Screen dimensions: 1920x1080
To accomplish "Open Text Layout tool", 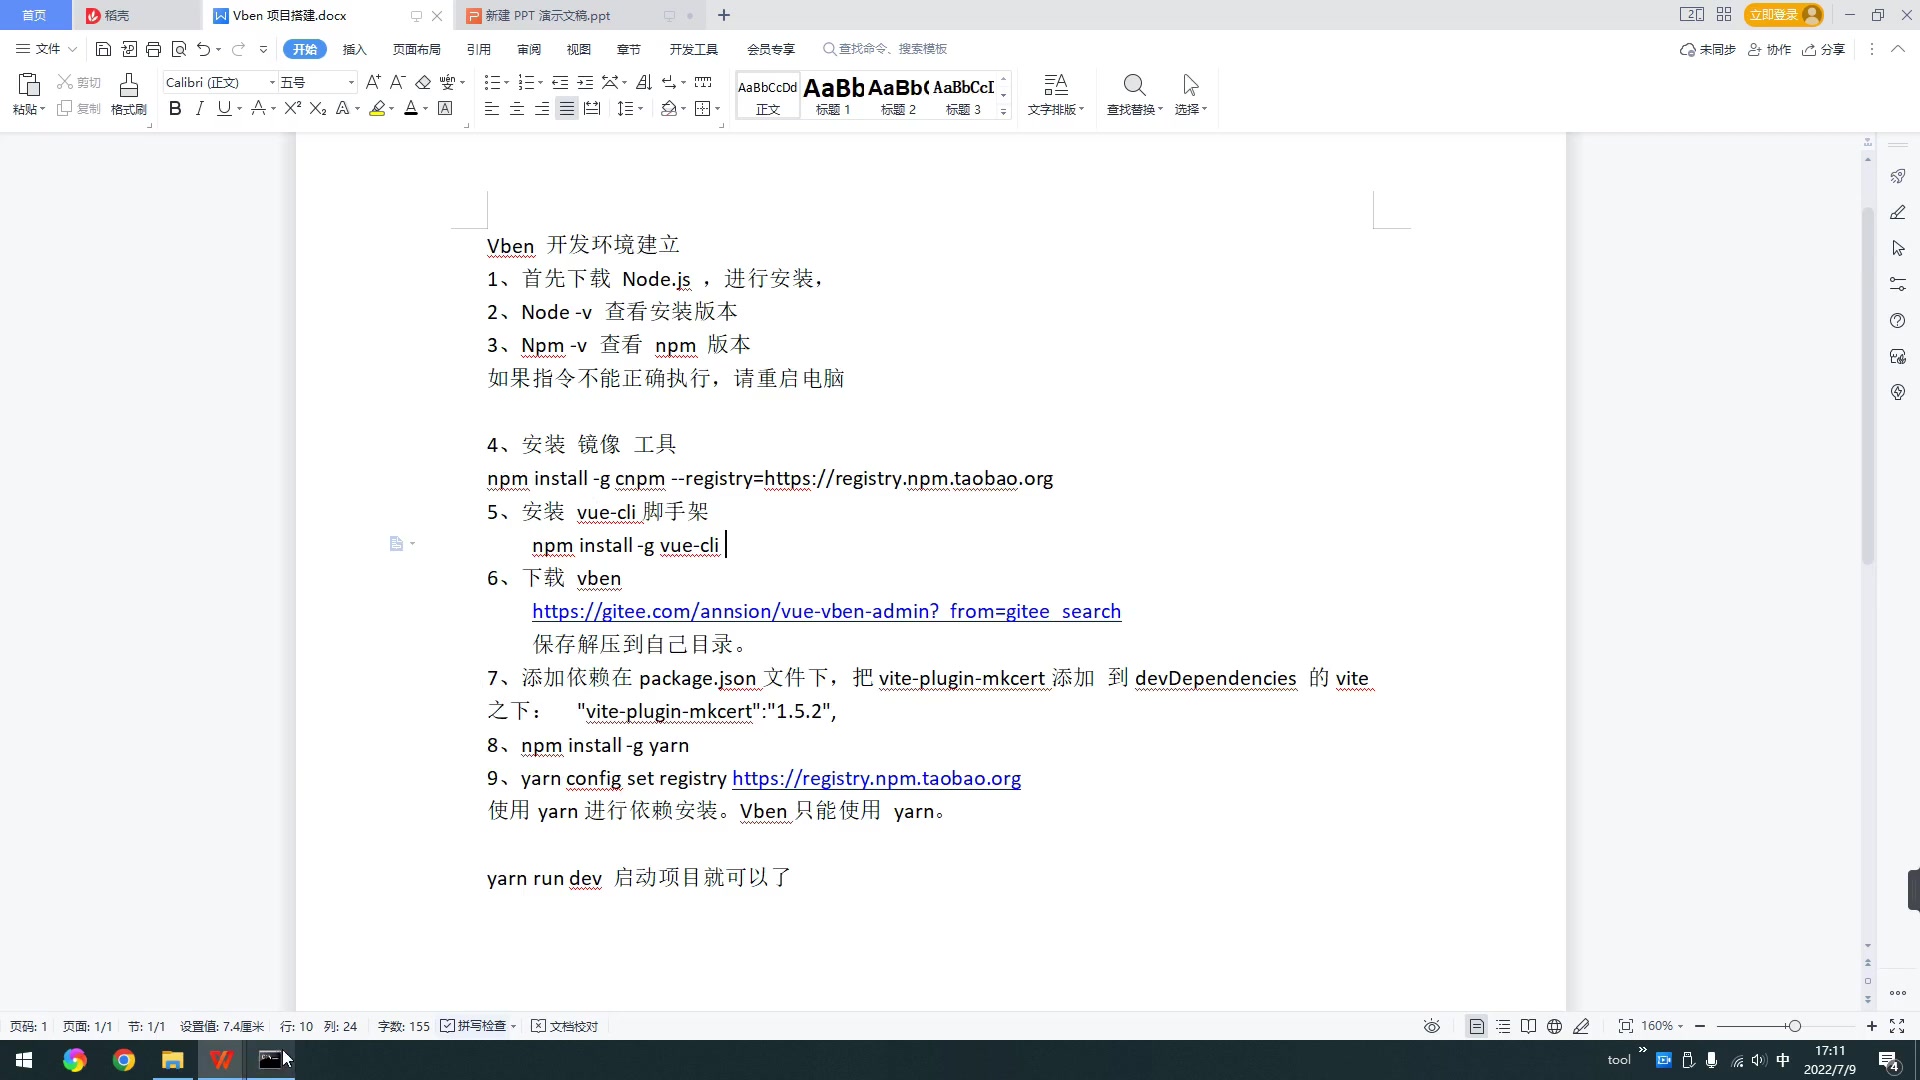I will pos(1055,95).
